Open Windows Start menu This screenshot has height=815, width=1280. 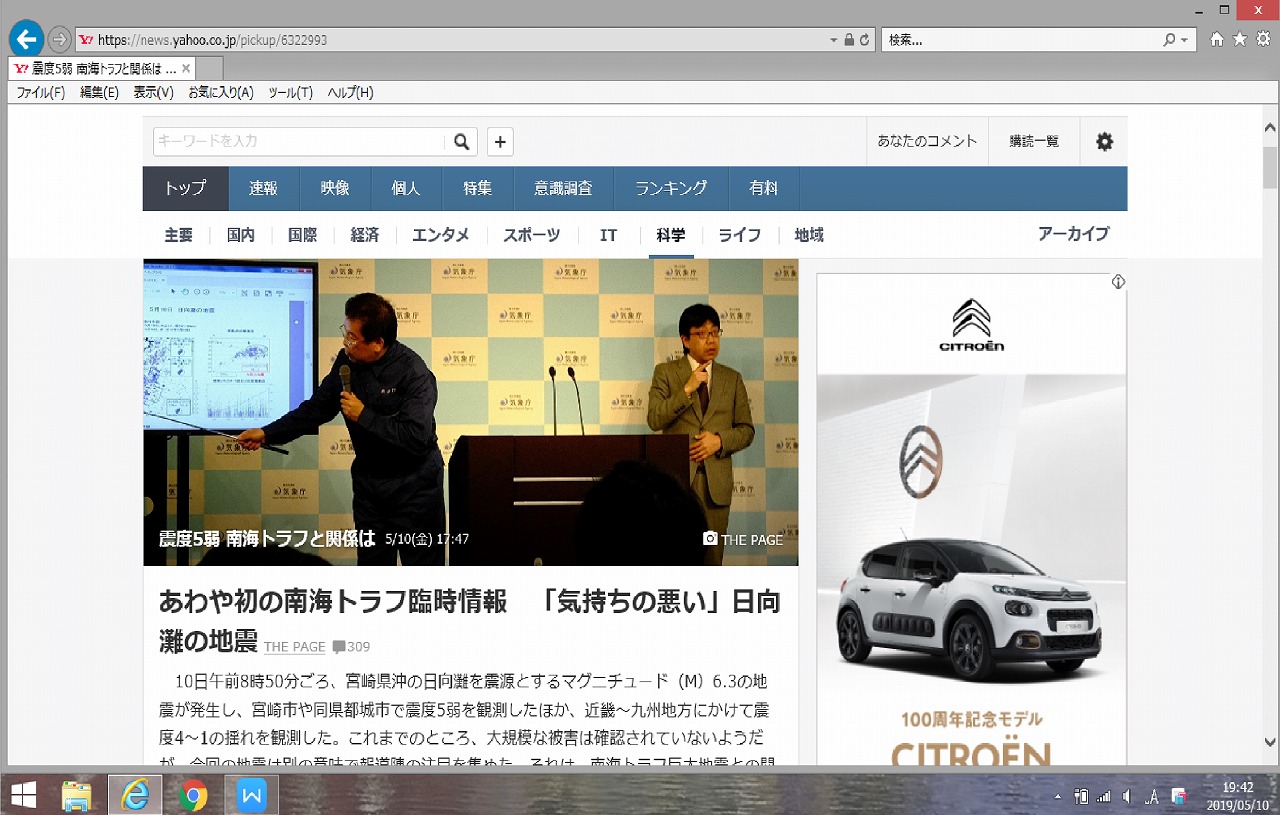coord(22,795)
